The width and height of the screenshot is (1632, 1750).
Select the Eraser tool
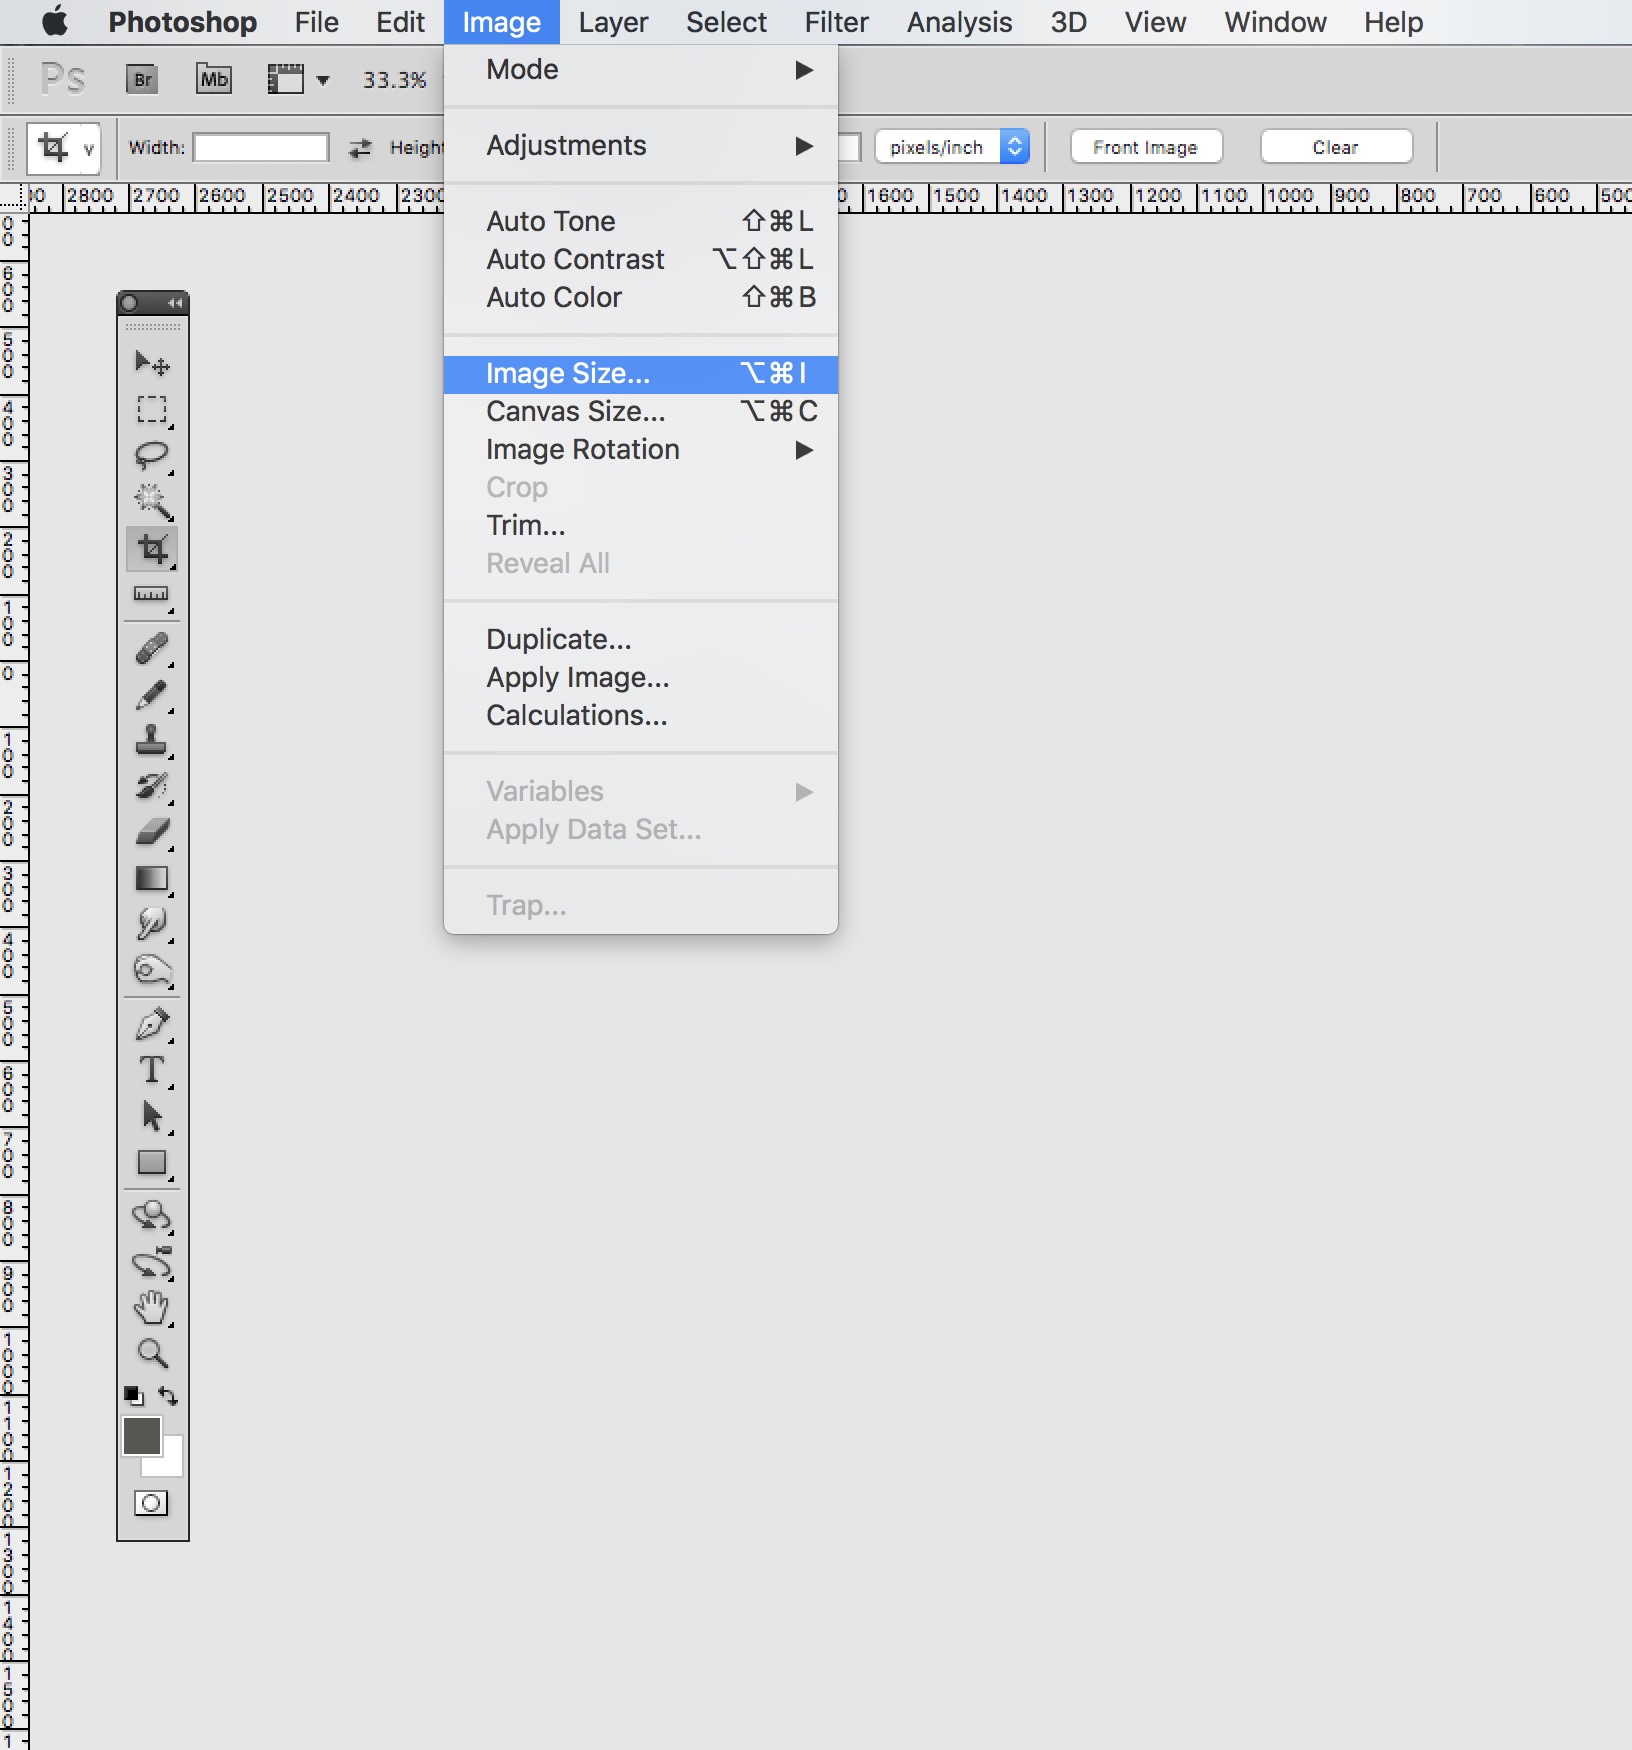[152, 832]
